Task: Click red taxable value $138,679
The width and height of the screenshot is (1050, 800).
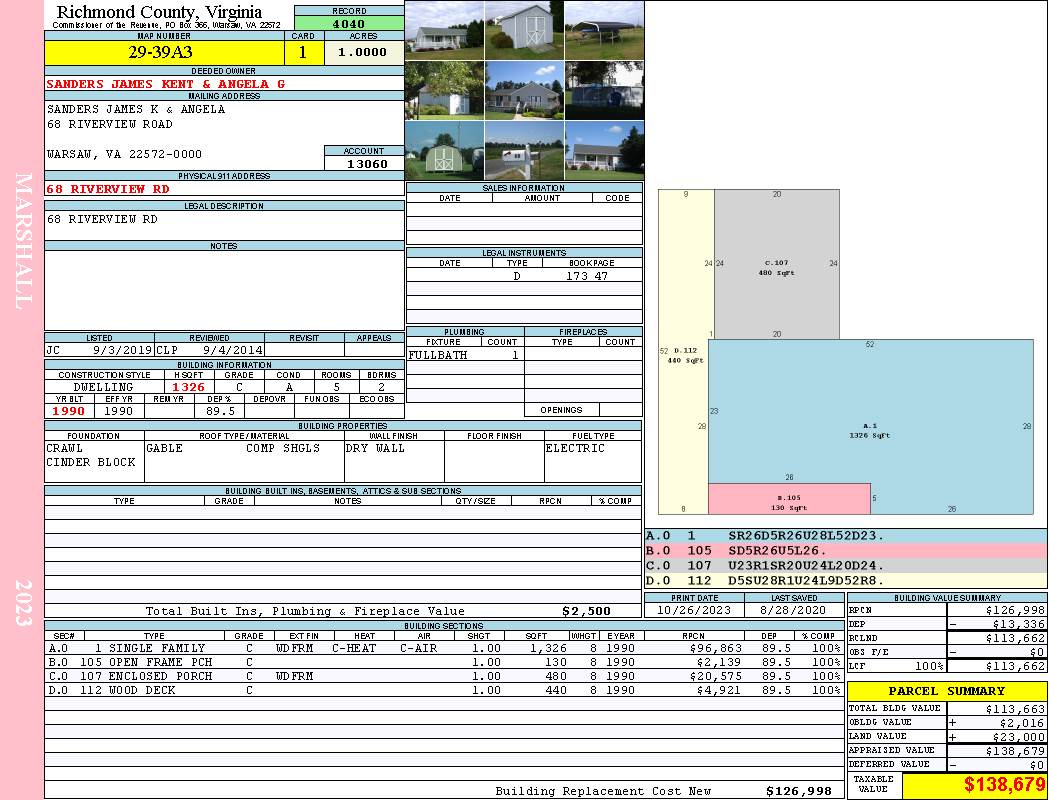Action: coord(1004,785)
